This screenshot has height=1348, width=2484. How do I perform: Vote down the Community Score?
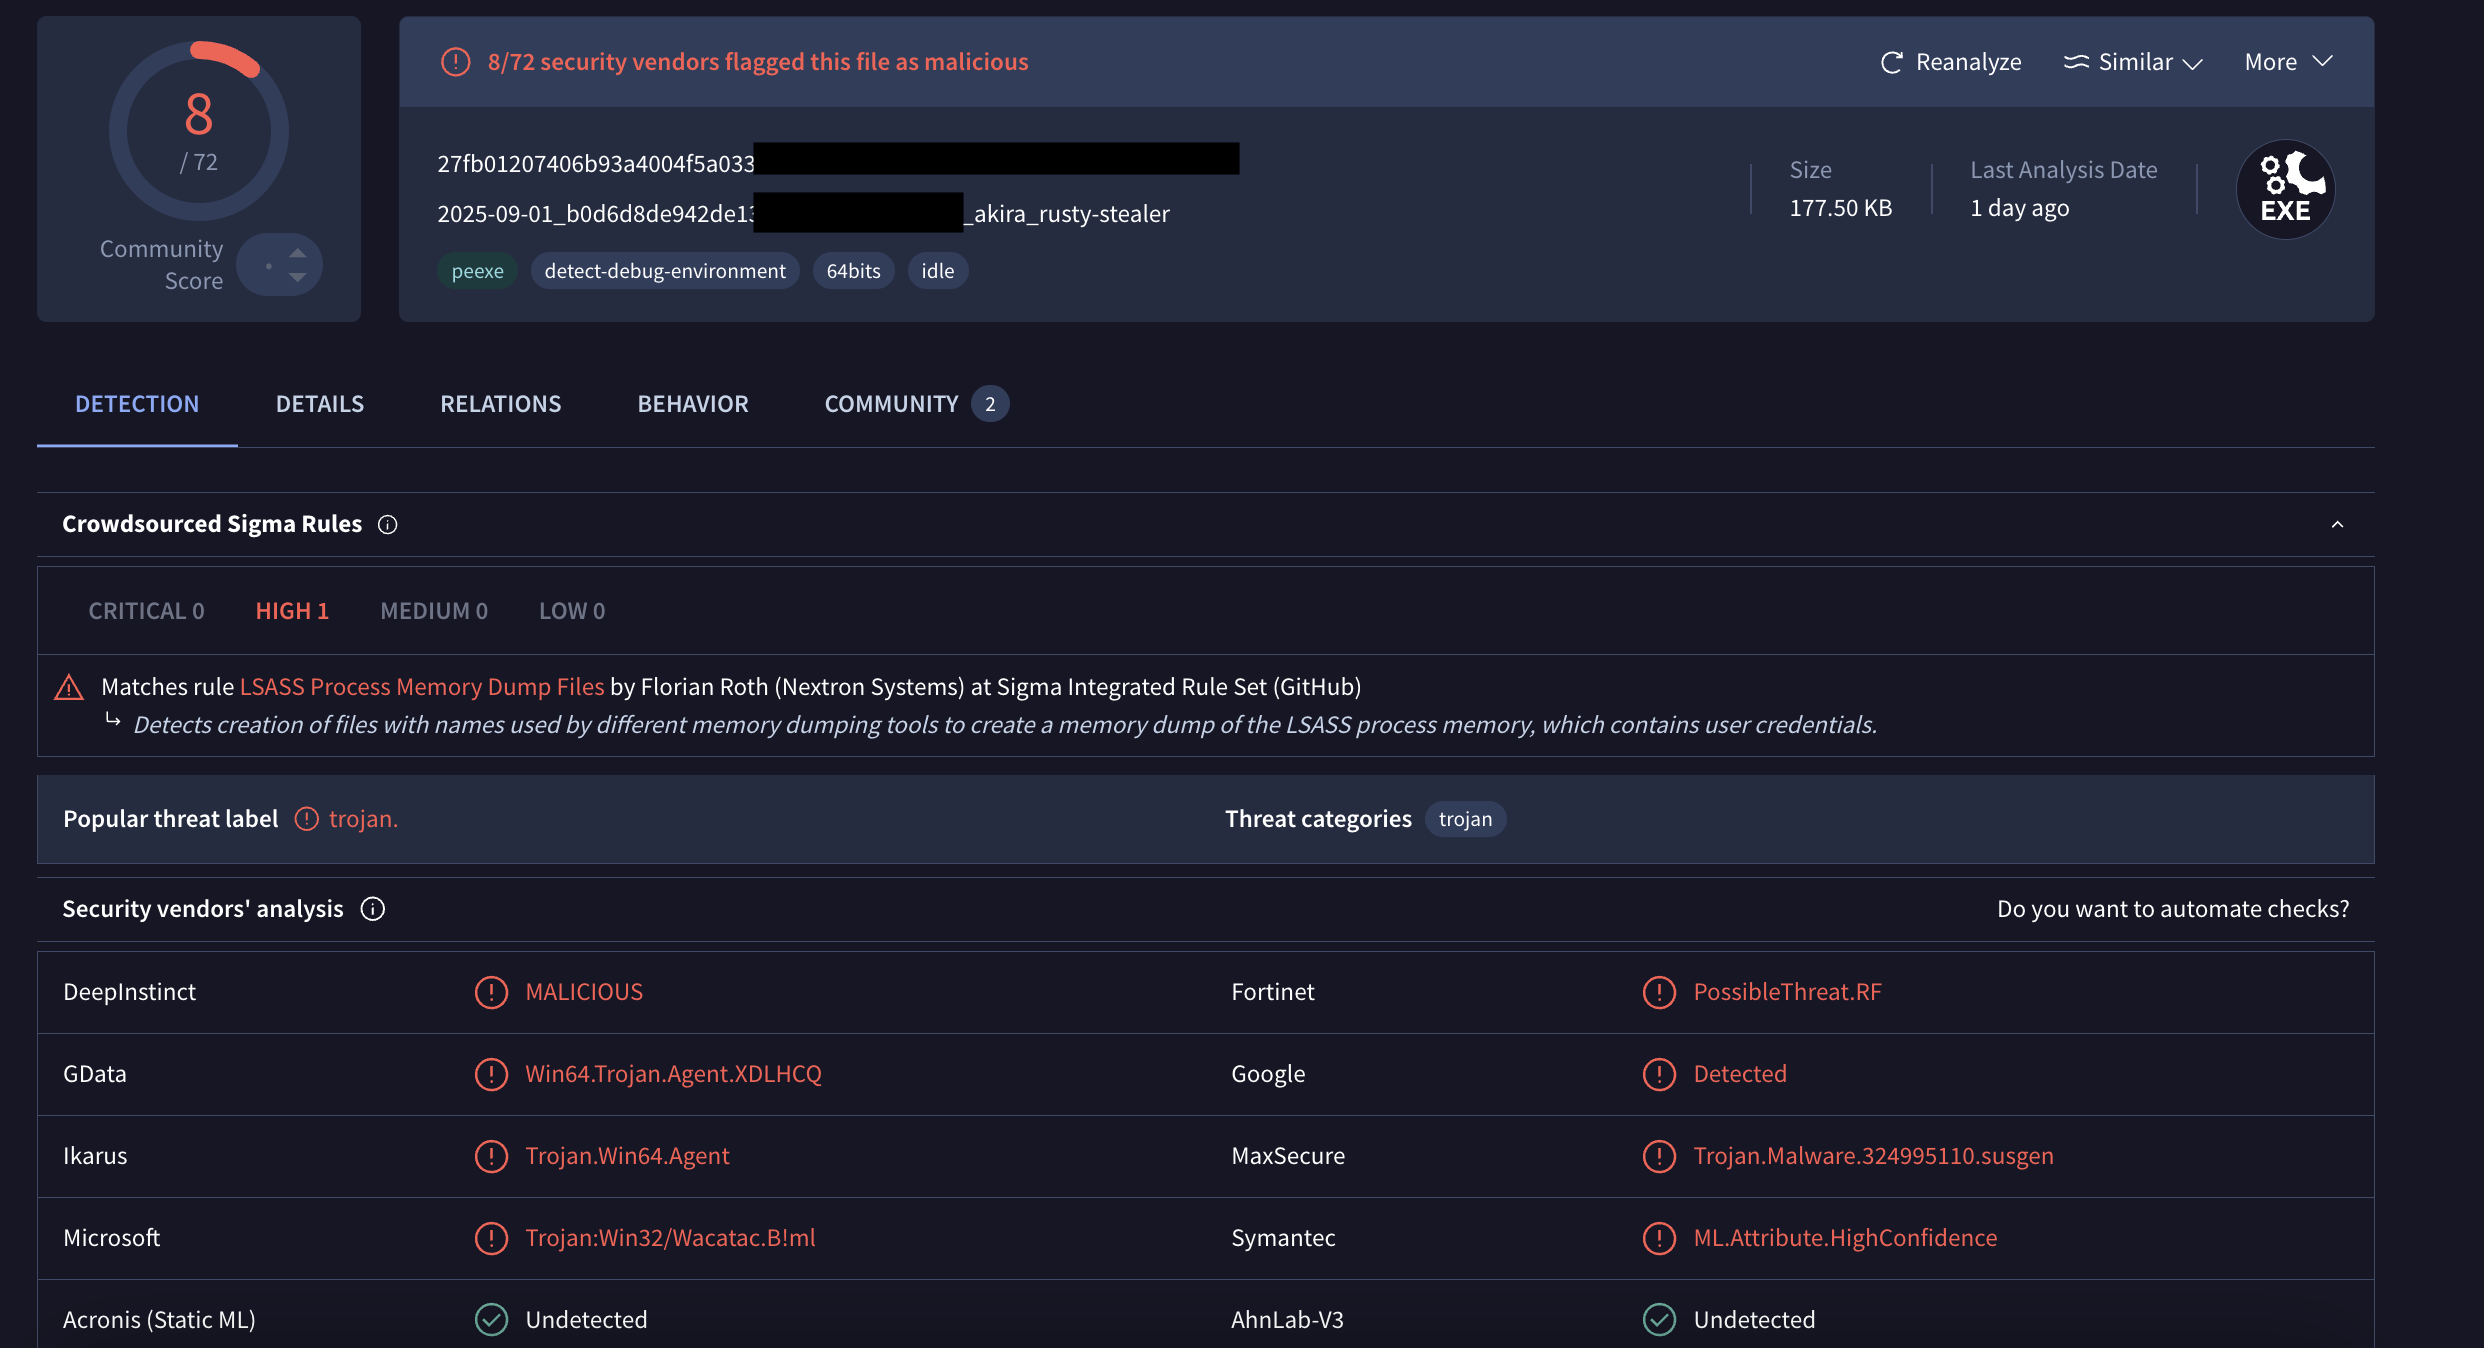click(298, 278)
